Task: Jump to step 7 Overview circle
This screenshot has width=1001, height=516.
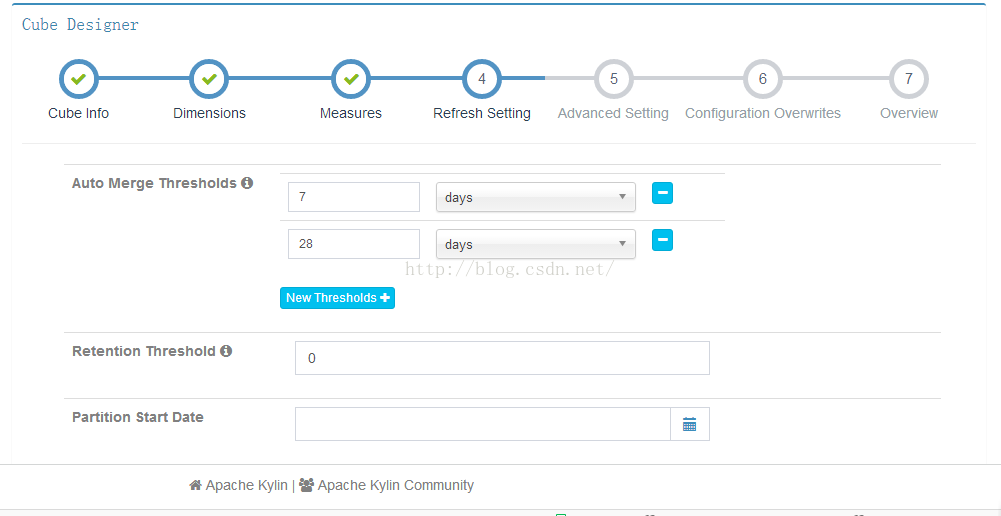Action: click(x=908, y=79)
